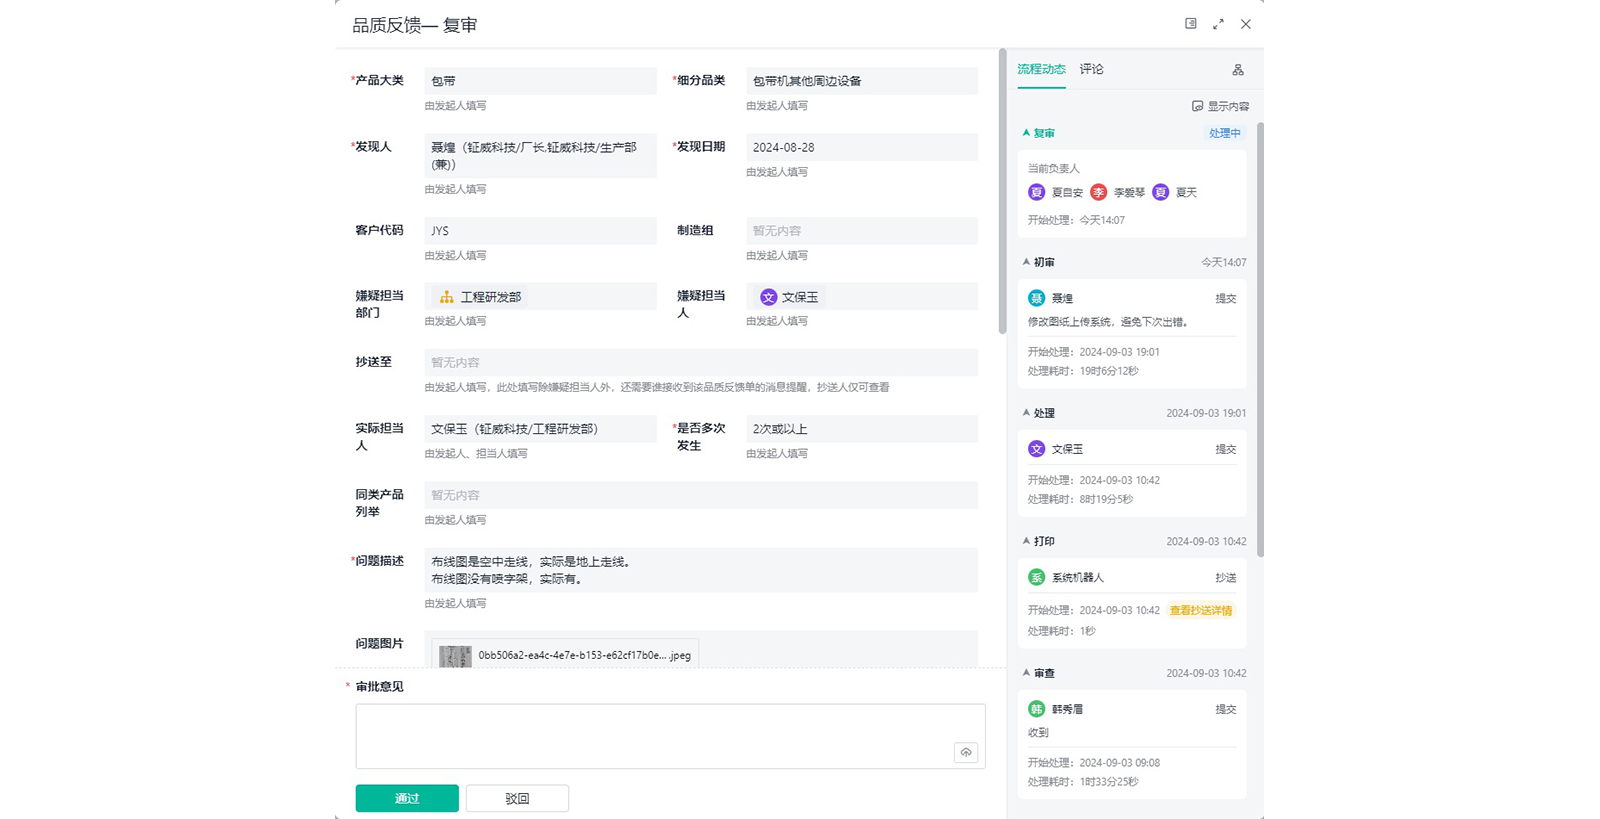This screenshot has width=1600, height=819.
Task: Switch to the 评论 tab
Action: click(x=1091, y=69)
